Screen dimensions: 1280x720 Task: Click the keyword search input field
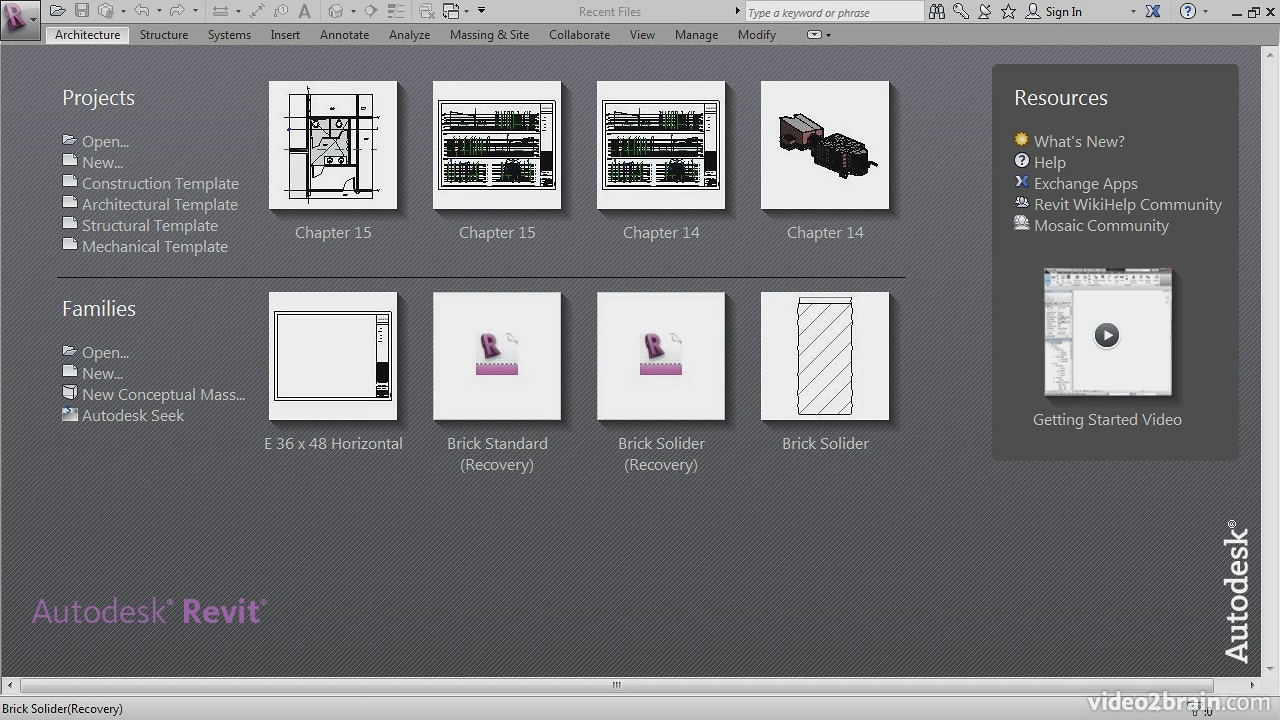point(834,12)
